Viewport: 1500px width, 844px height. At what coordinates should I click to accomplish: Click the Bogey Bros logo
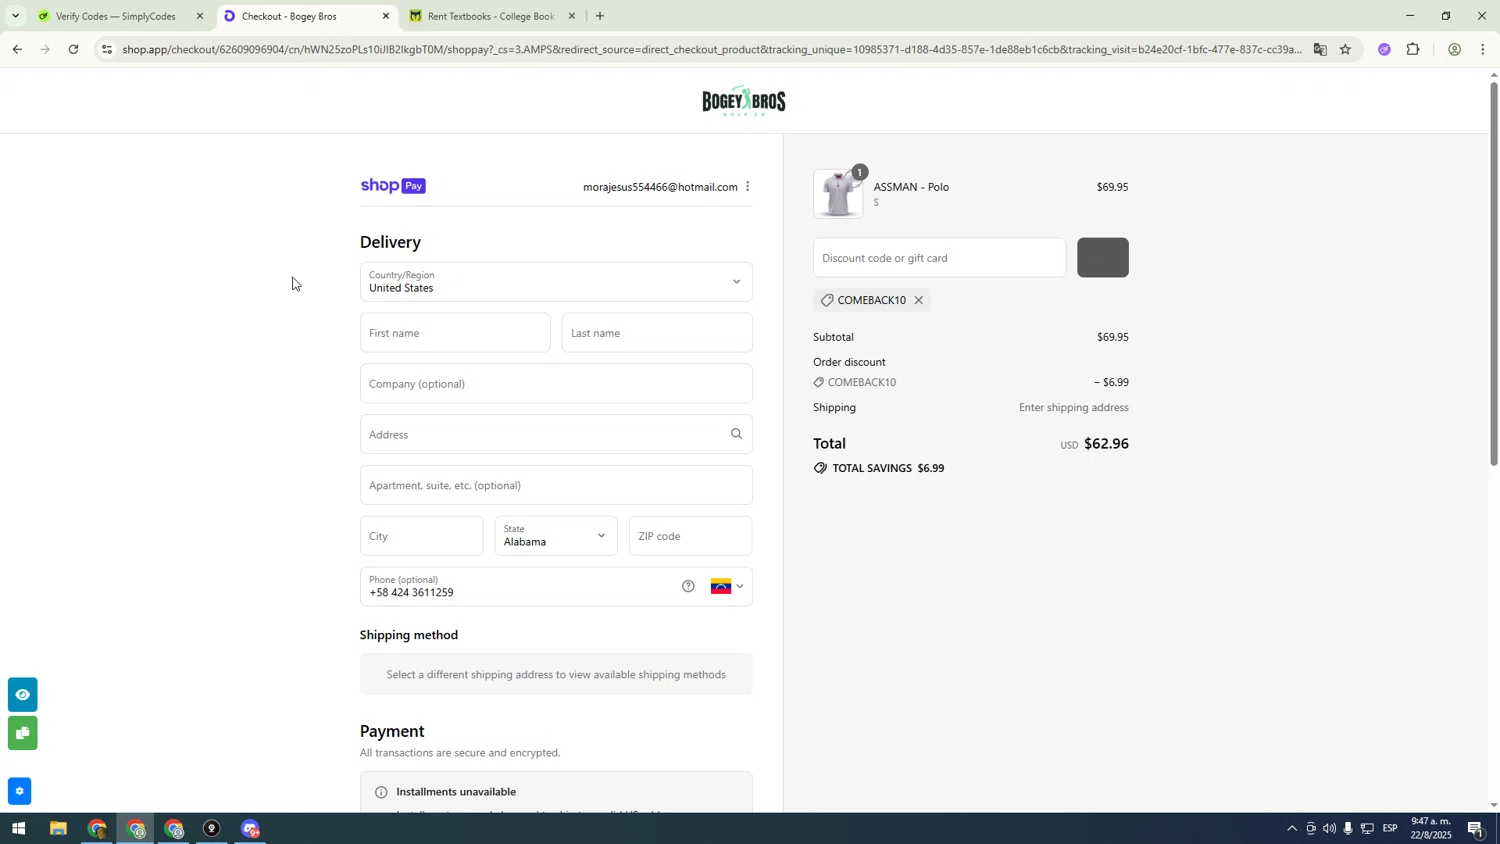[x=743, y=101]
